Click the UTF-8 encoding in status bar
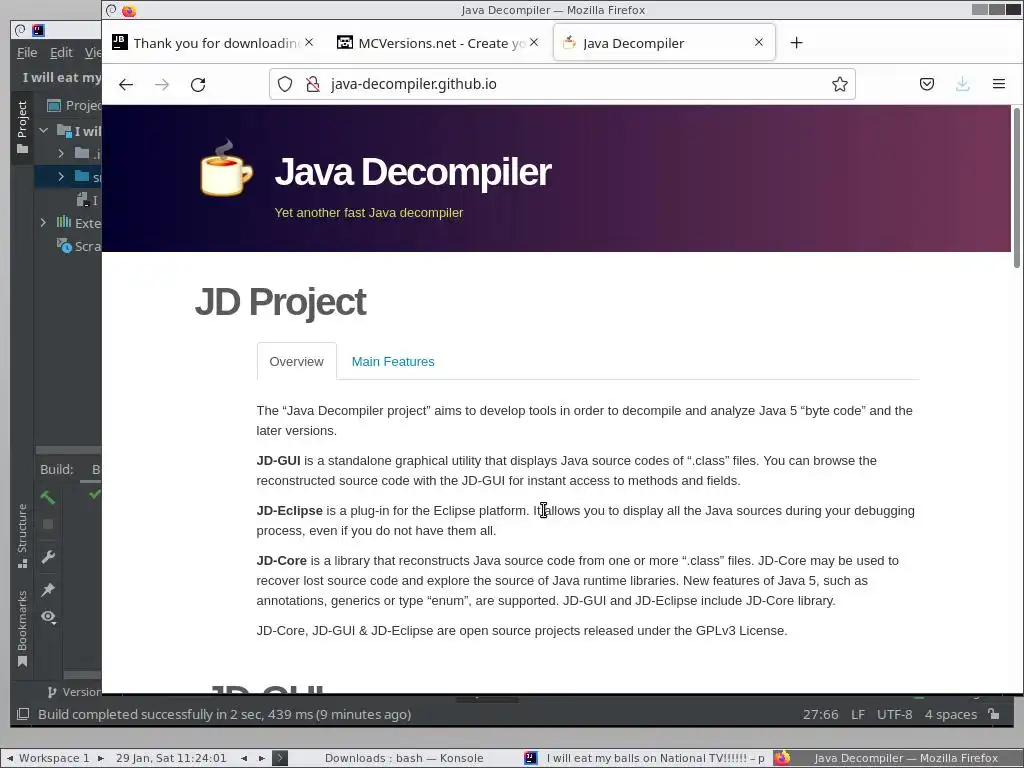1024x768 pixels. pos(894,714)
